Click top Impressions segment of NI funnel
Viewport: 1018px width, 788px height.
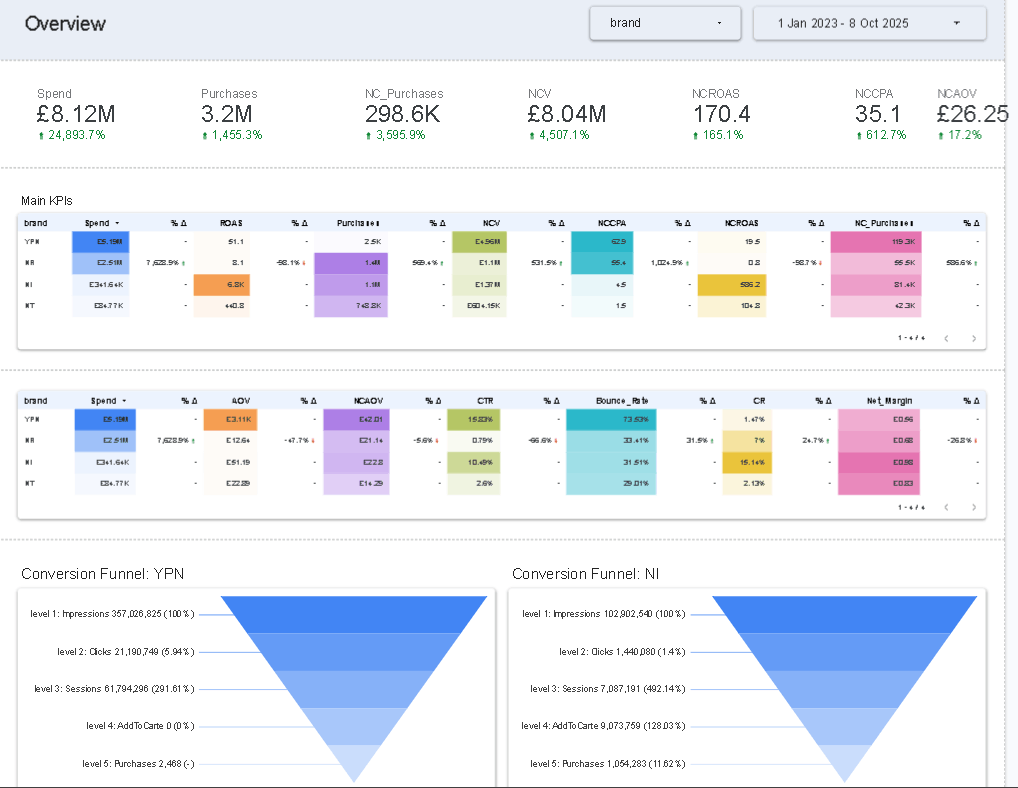[845, 614]
